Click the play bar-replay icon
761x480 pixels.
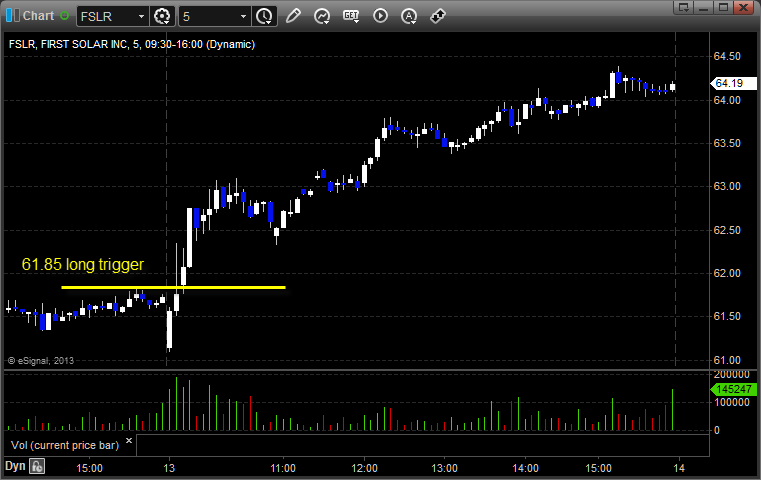[380, 16]
